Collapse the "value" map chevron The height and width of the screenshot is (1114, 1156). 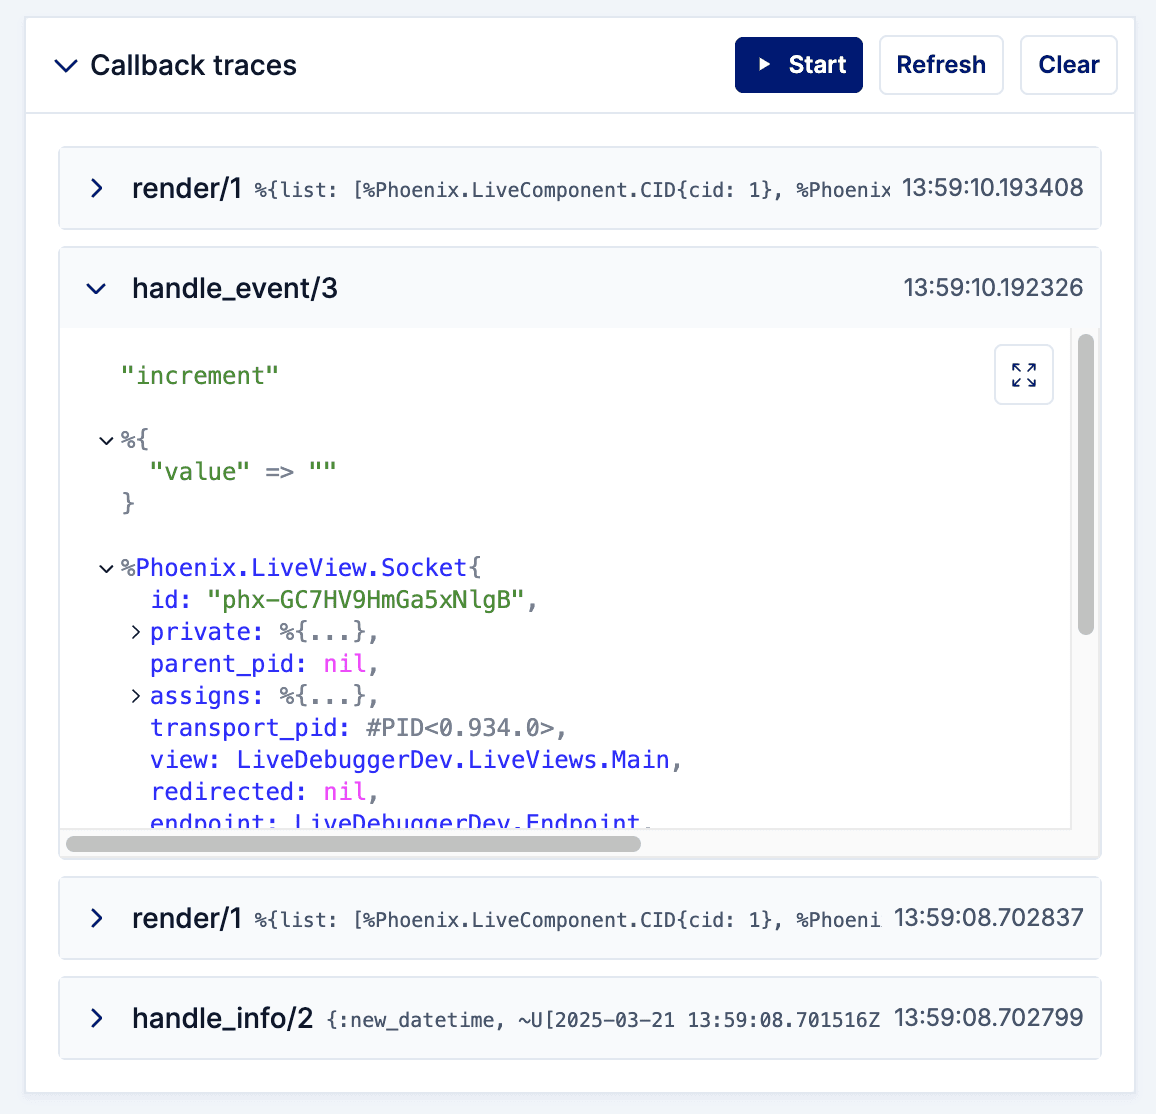point(107,440)
